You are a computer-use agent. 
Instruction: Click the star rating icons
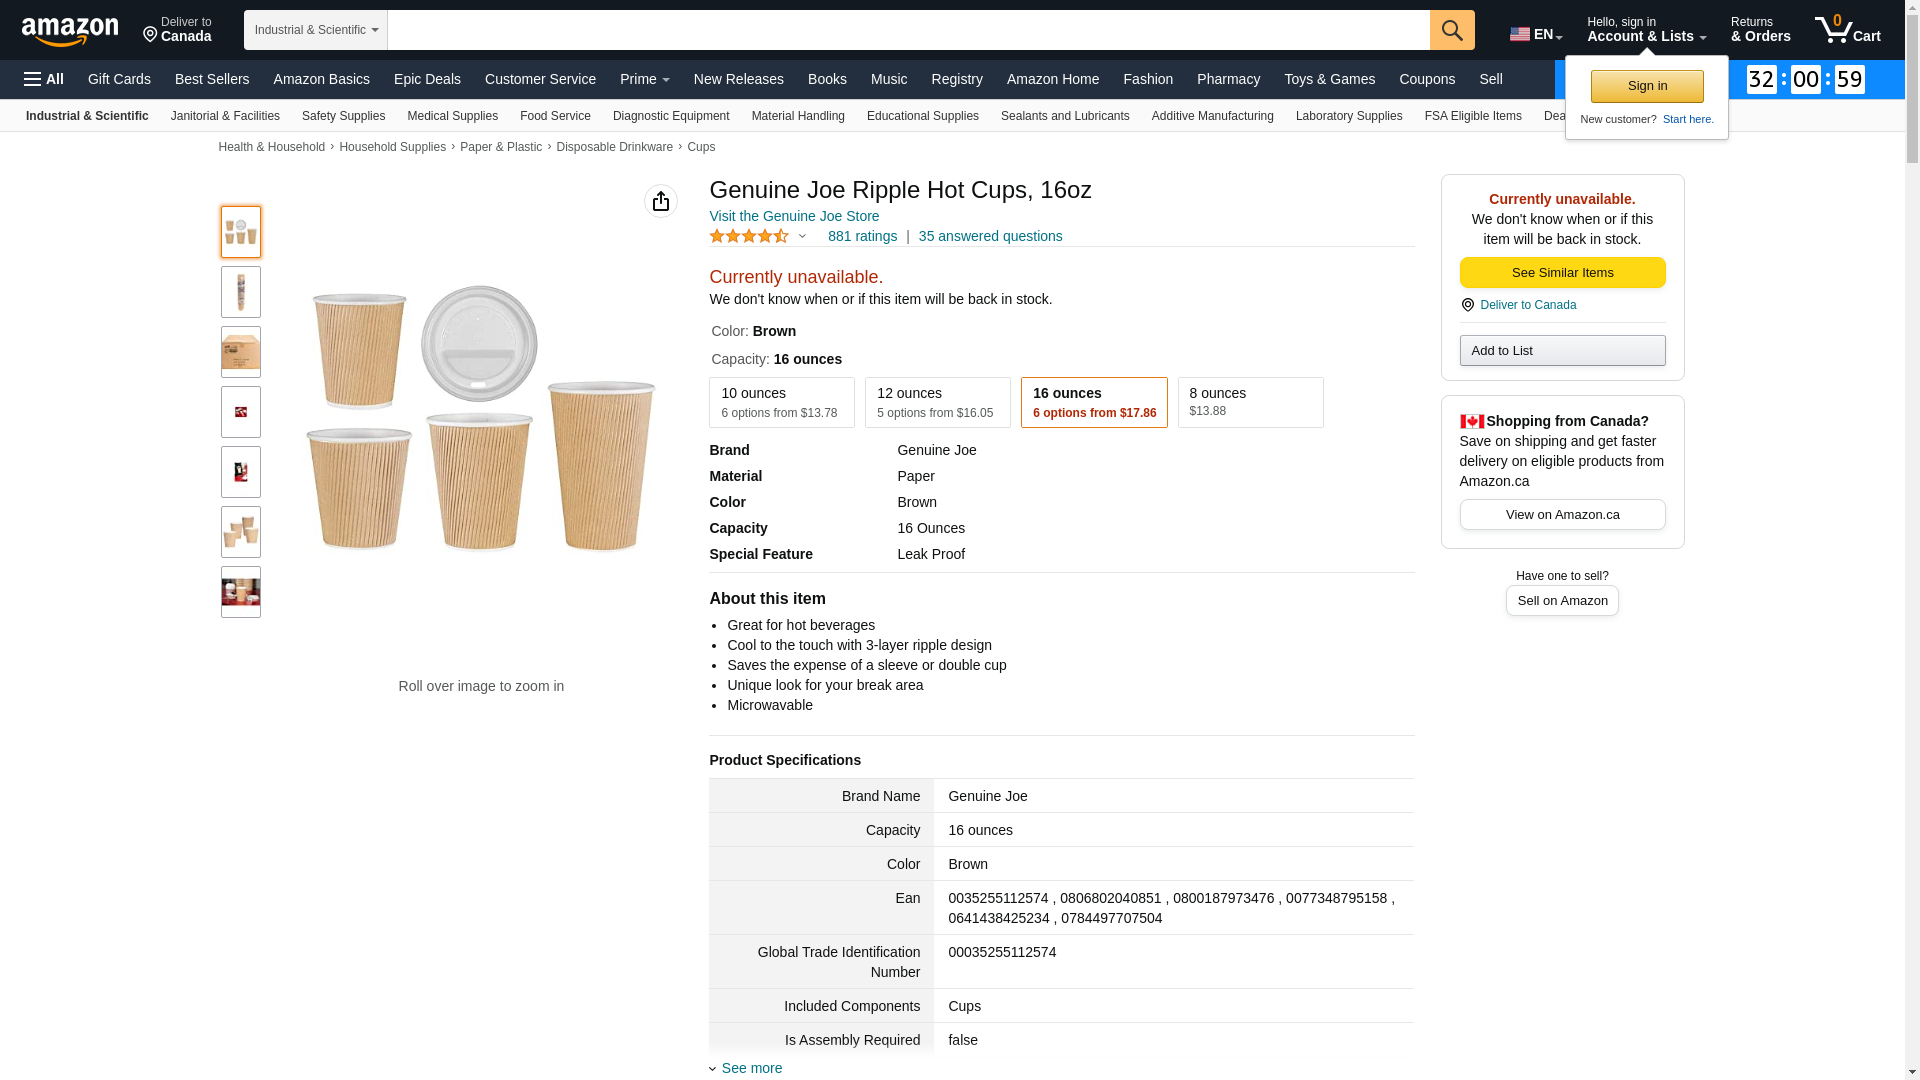749,237
